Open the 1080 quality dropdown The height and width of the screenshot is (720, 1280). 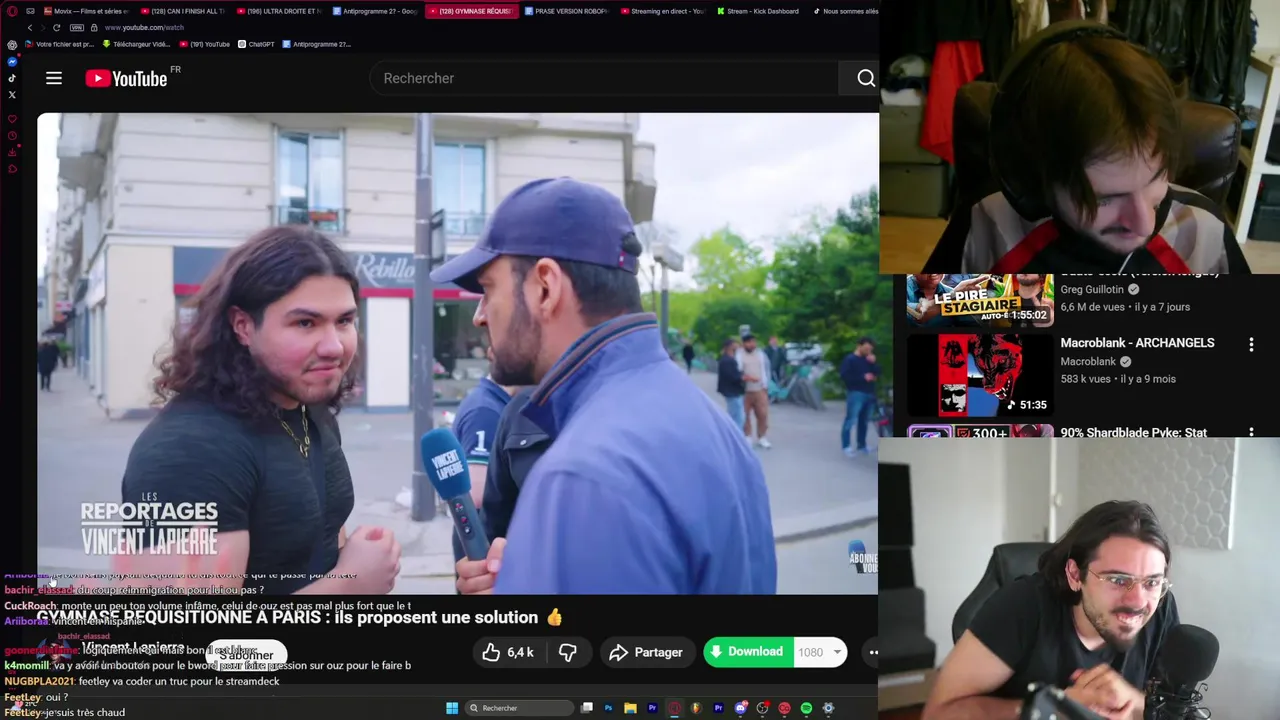[x=820, y=652]
